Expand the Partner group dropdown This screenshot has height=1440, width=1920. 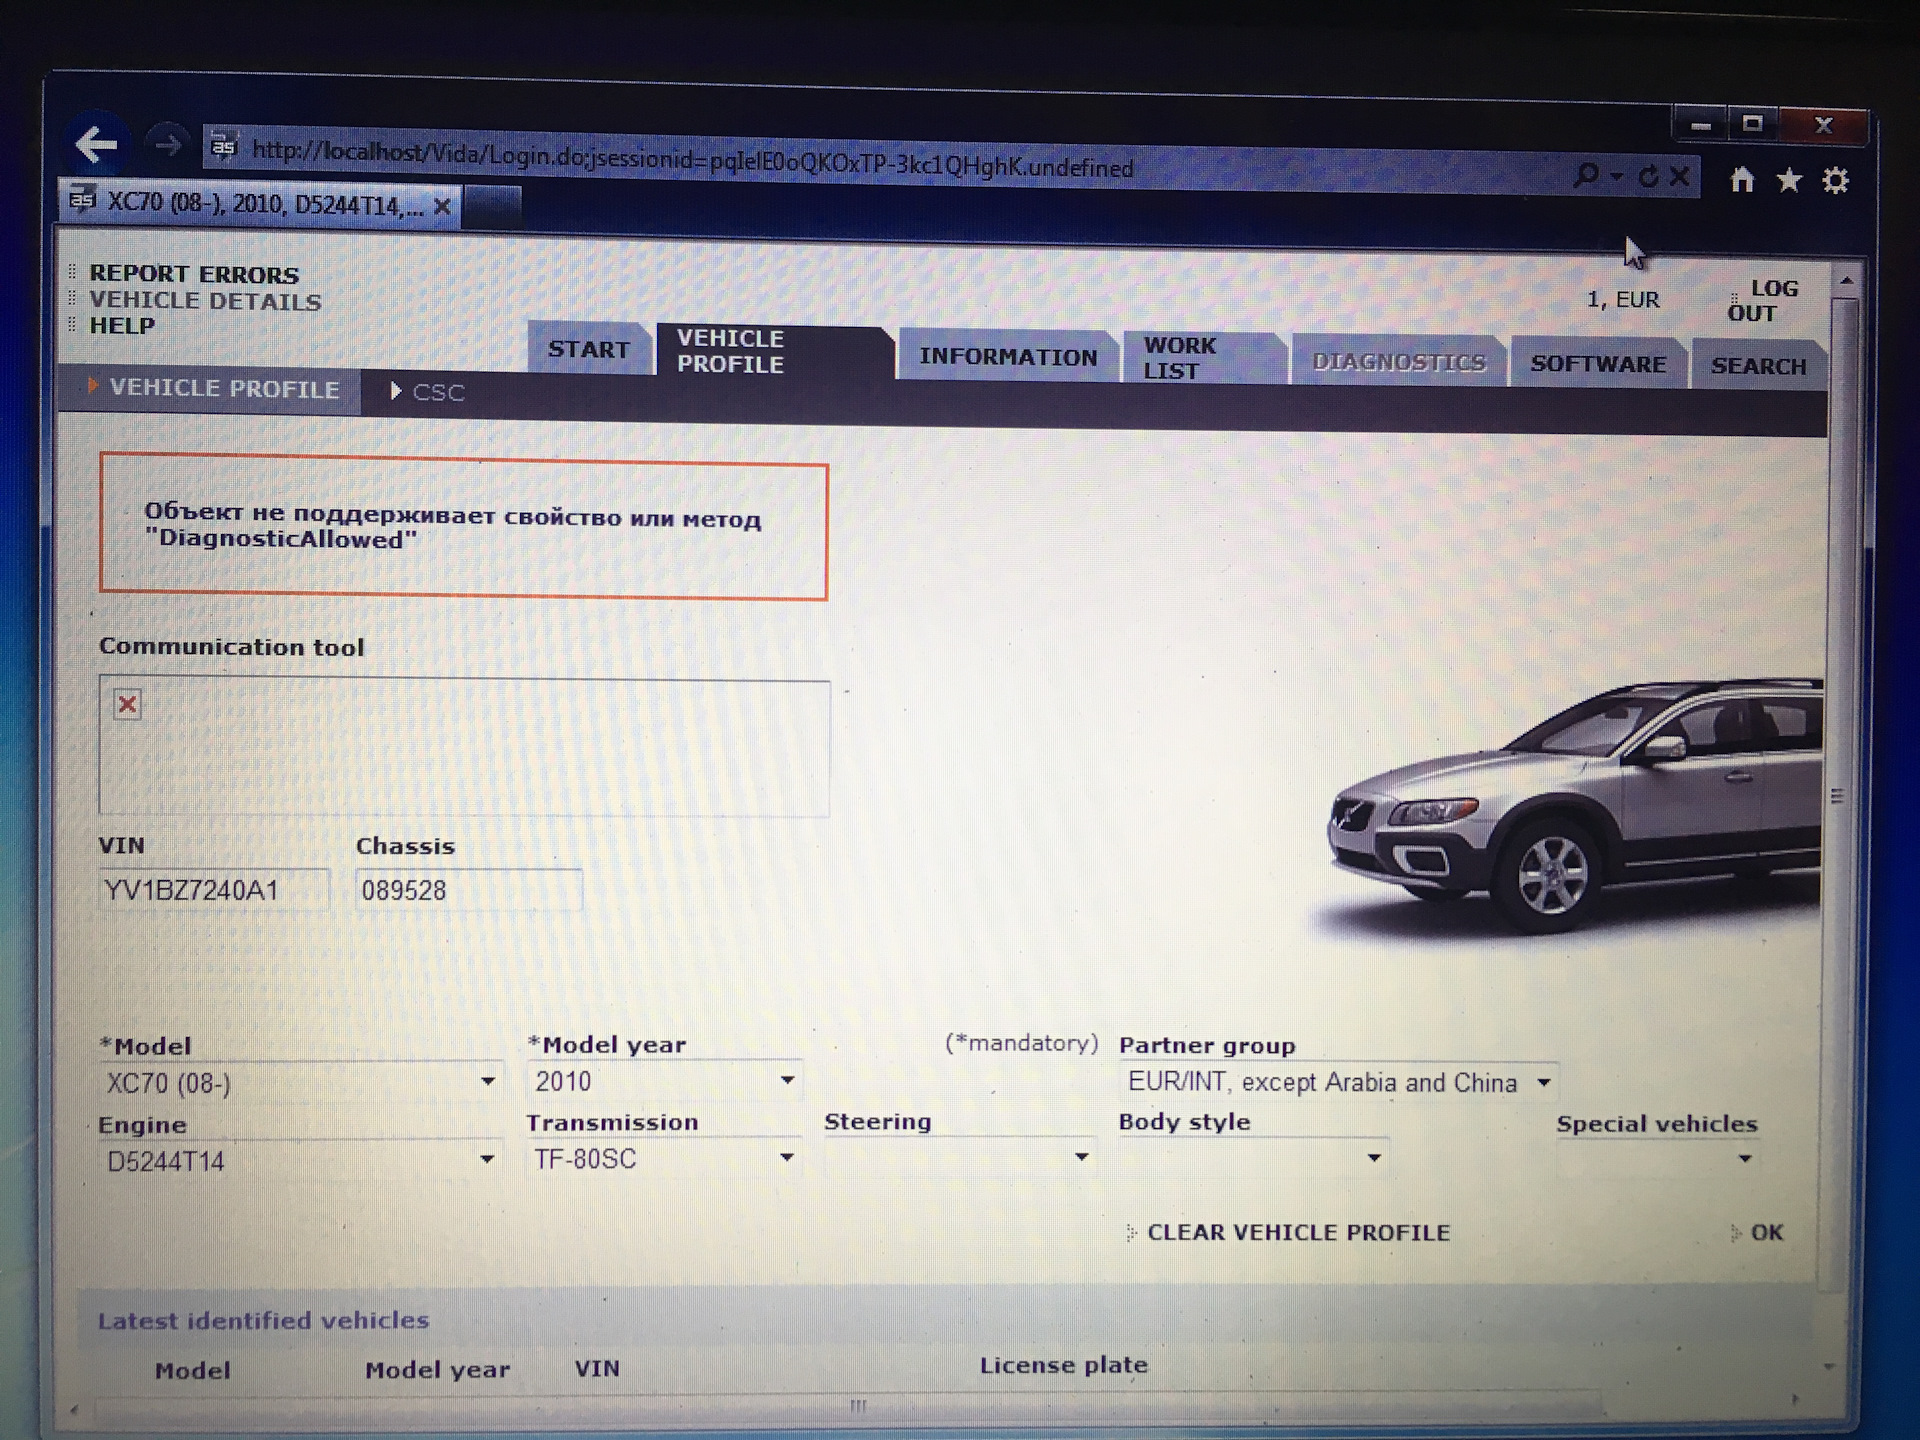(1338, 1082)
